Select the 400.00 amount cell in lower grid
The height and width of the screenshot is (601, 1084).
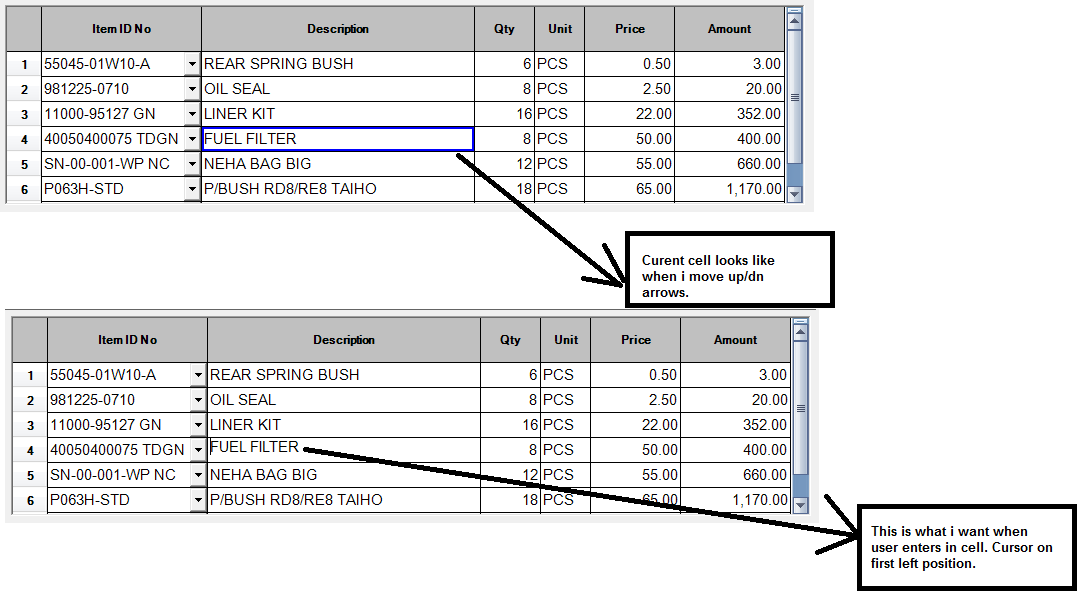pos(736,450)
